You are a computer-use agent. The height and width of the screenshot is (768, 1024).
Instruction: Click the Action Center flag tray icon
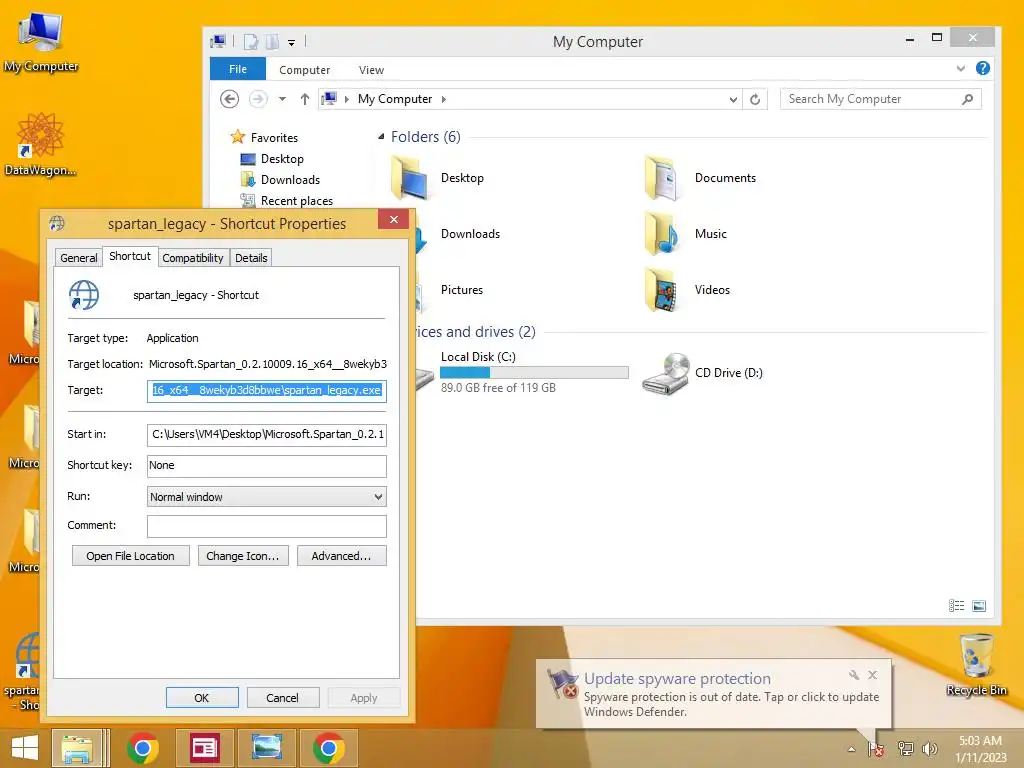876,749
